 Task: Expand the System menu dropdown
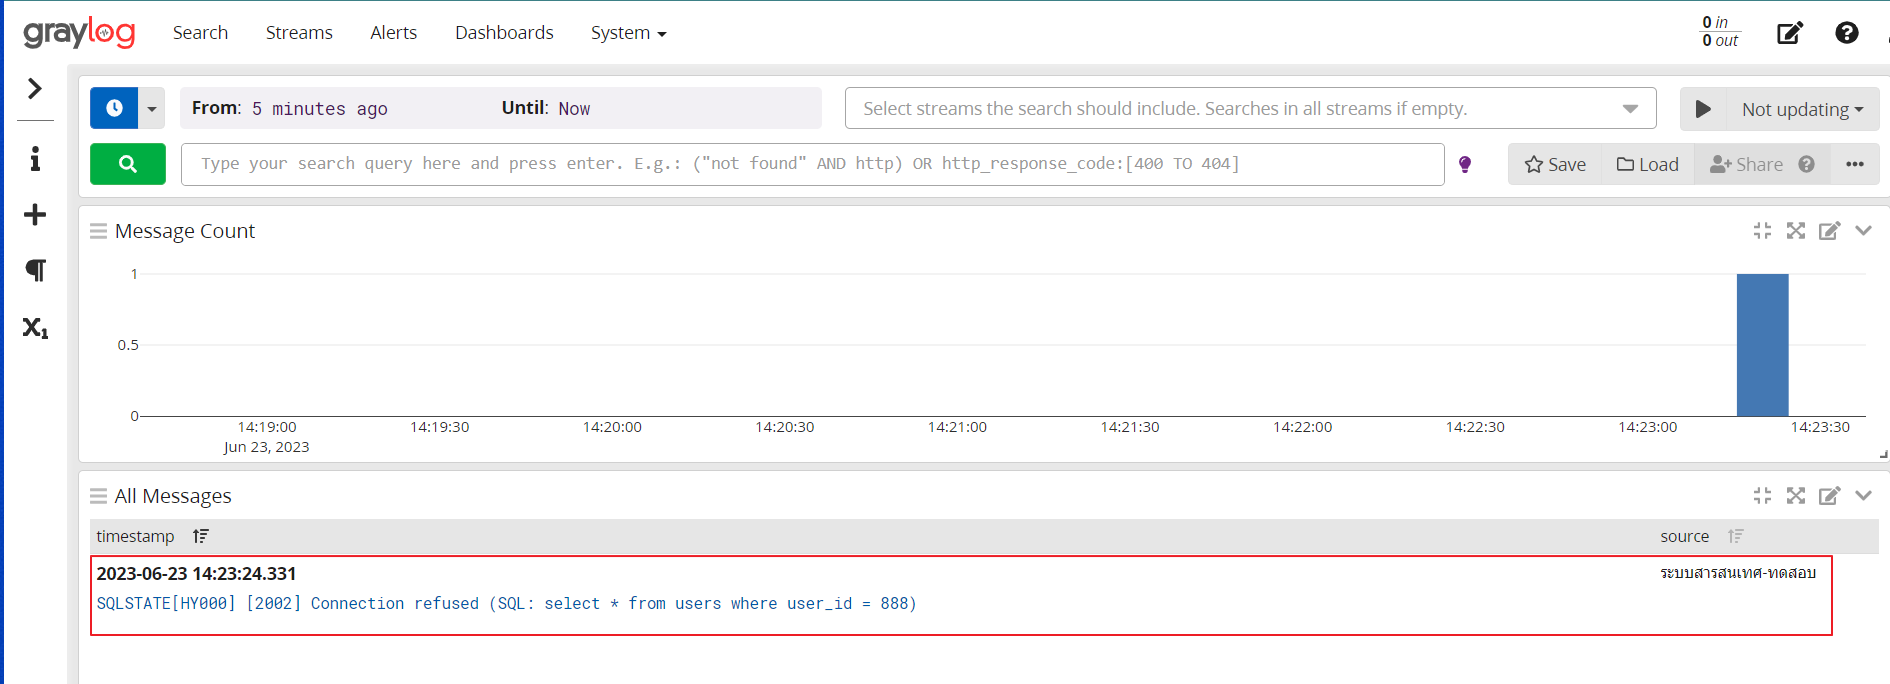click(628, 33)
